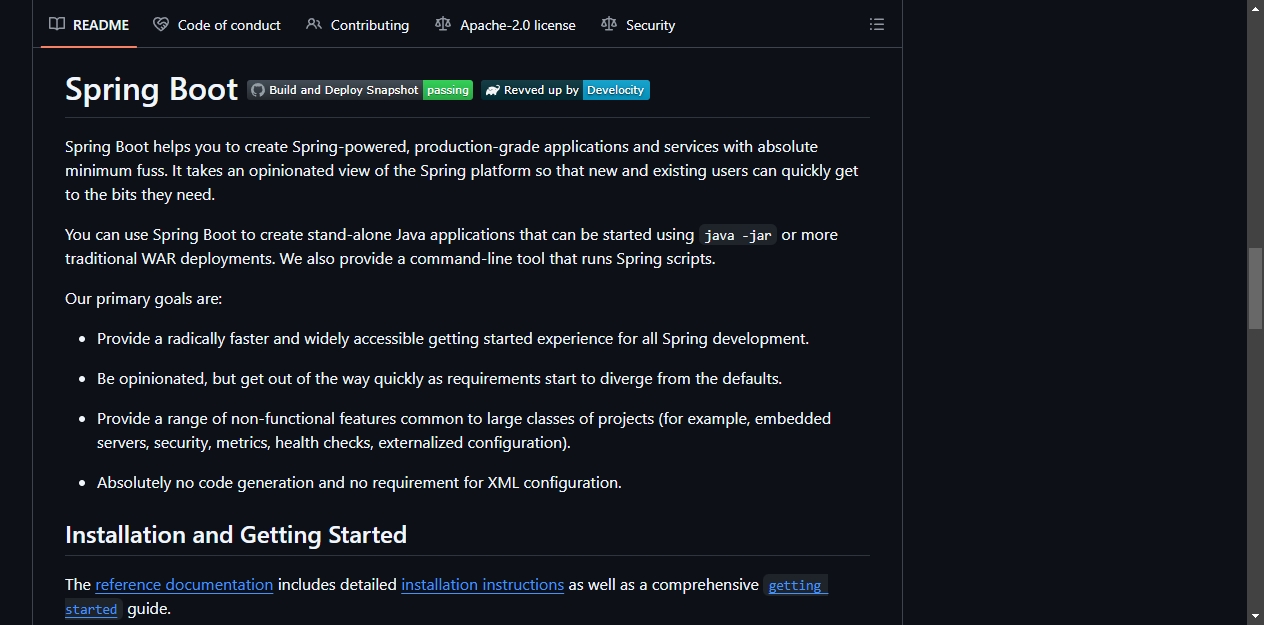Click the scrollbar up arrow
Viewport: 1264px width, 625px height.
coord(1255,8)
